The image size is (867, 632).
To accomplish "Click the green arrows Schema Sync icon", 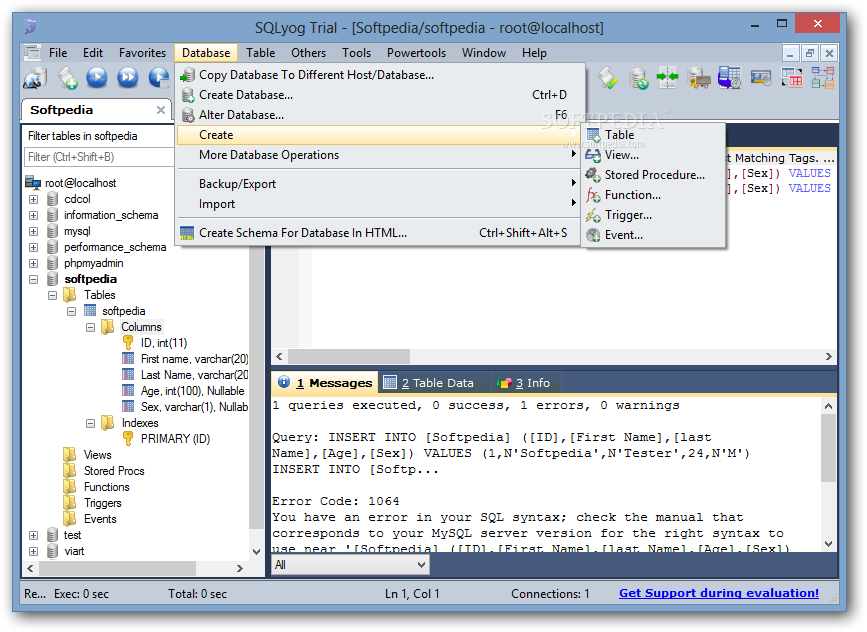I will point(667,77).
